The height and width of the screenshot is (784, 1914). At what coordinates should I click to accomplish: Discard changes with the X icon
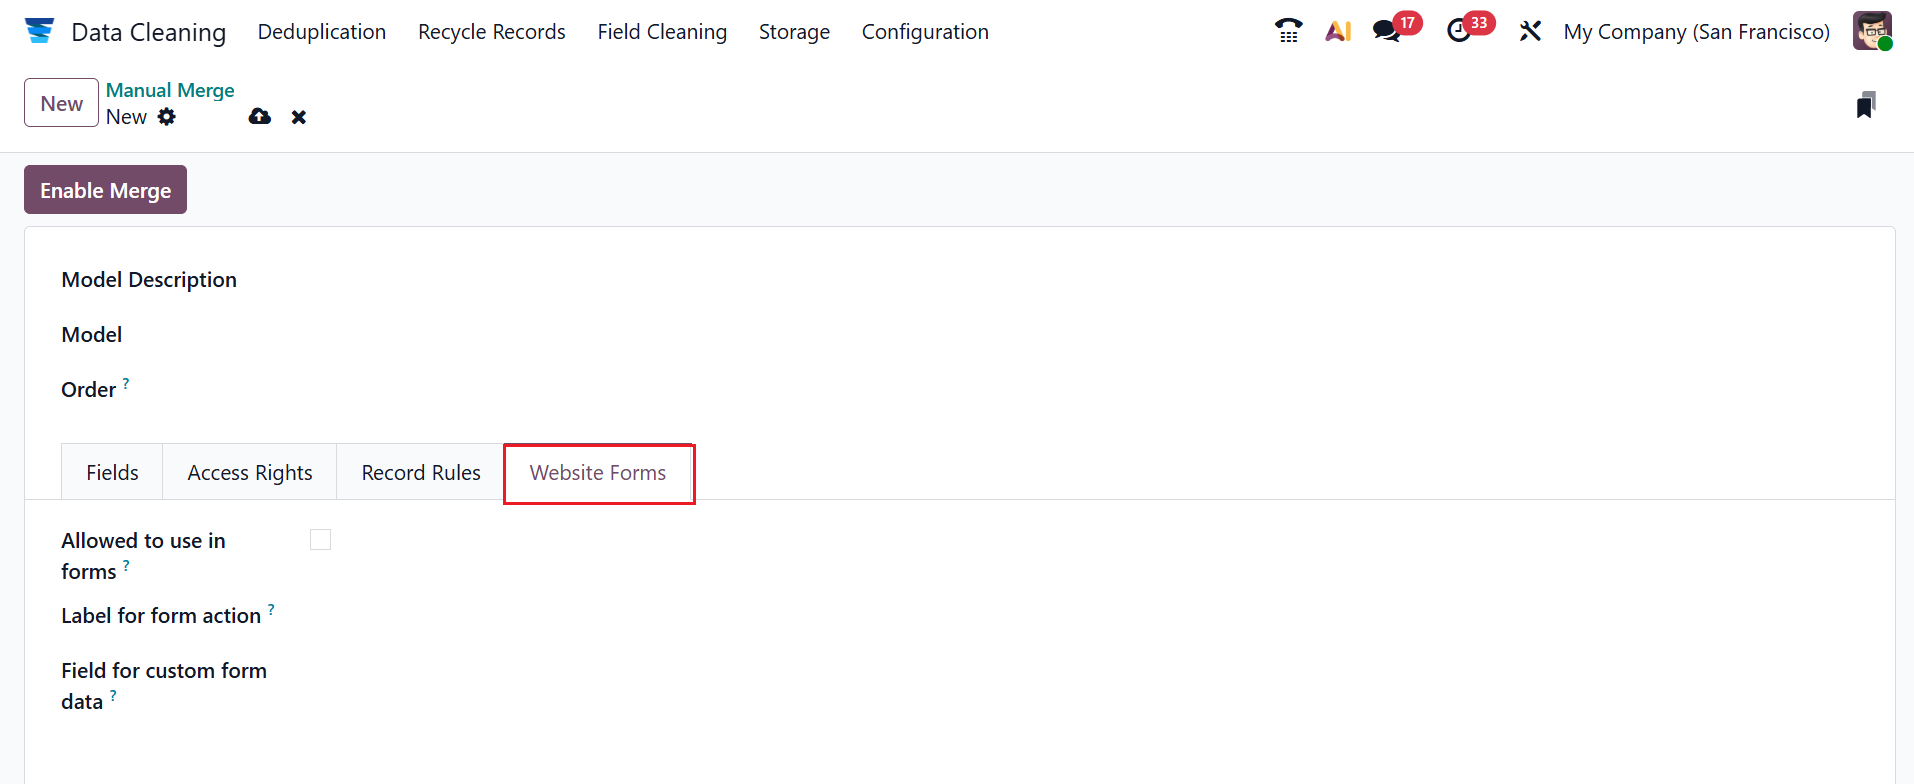coord(298,117)
